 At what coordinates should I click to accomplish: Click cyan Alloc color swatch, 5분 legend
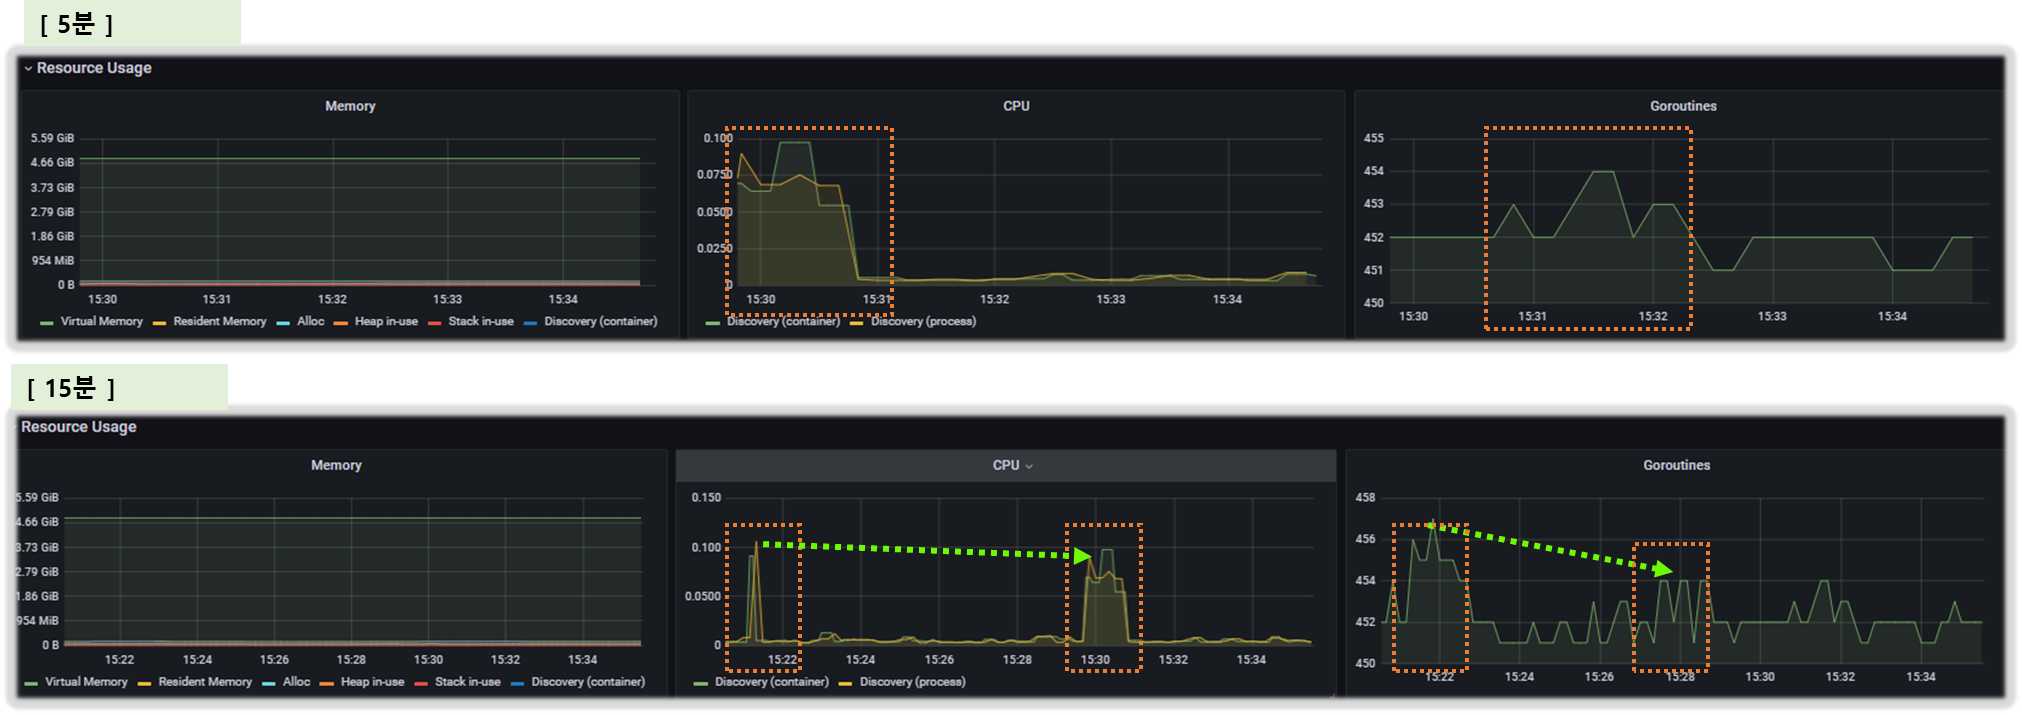[x=283, y=323]
